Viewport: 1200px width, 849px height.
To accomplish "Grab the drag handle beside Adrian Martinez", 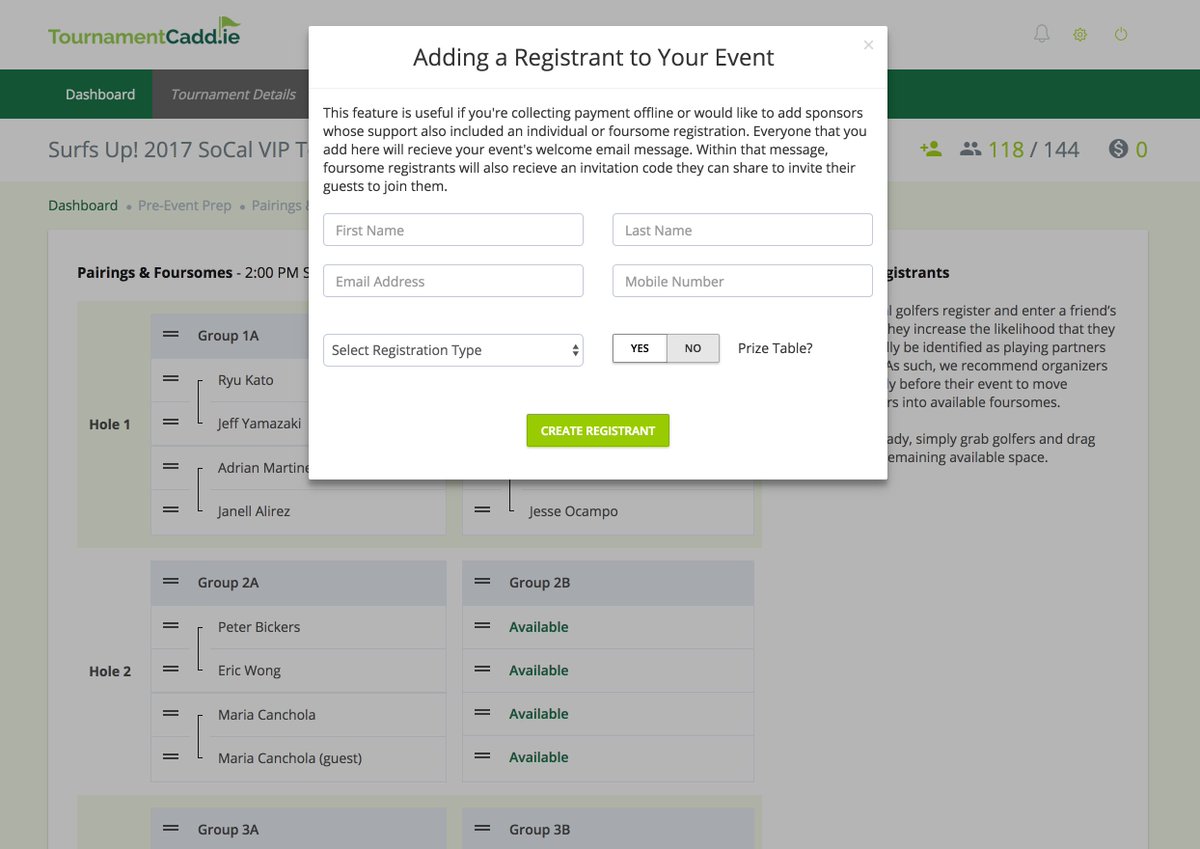I will [x=171, y=467].
